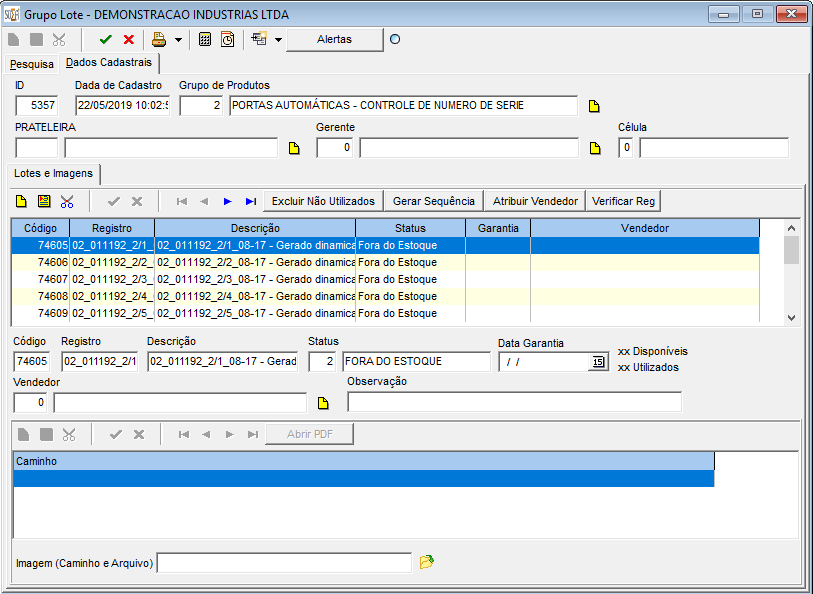The image size is (813, 594).
Task: Click the blue scissors icon in the lots toolbar
Action: [x=67, y=202]
